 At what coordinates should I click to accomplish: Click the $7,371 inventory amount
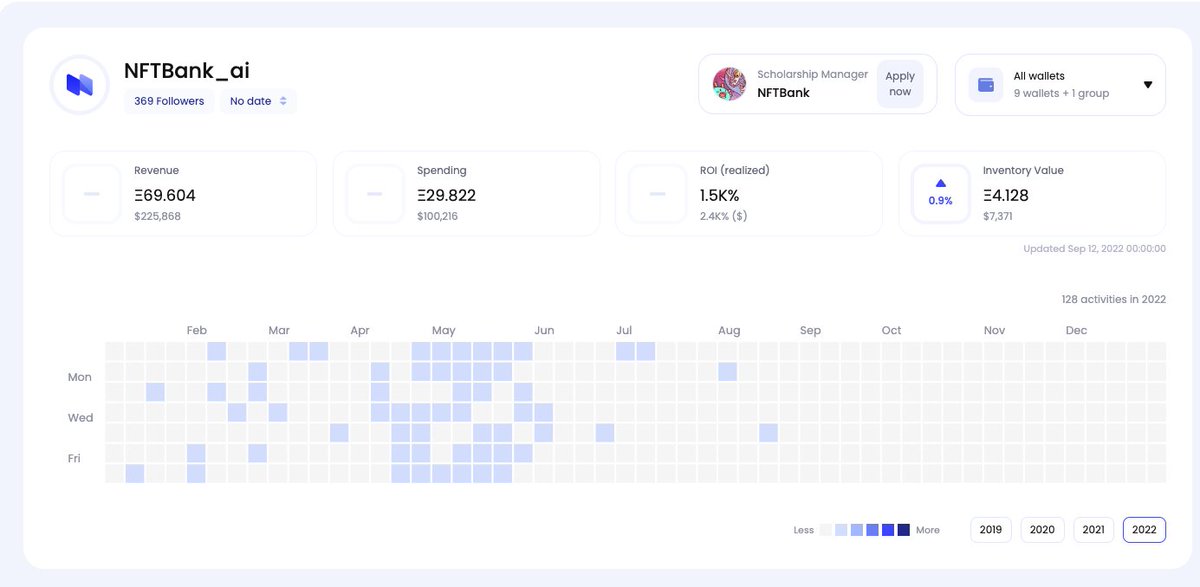click(998, 216)
